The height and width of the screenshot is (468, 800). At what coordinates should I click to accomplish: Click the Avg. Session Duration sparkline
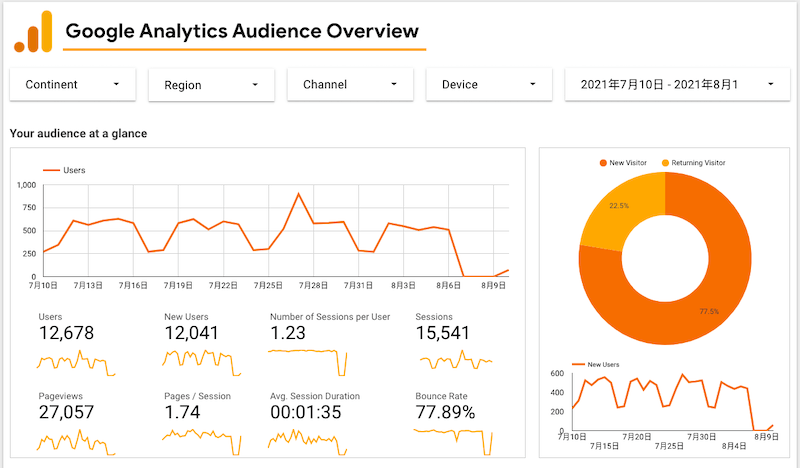tap(308, 442)
